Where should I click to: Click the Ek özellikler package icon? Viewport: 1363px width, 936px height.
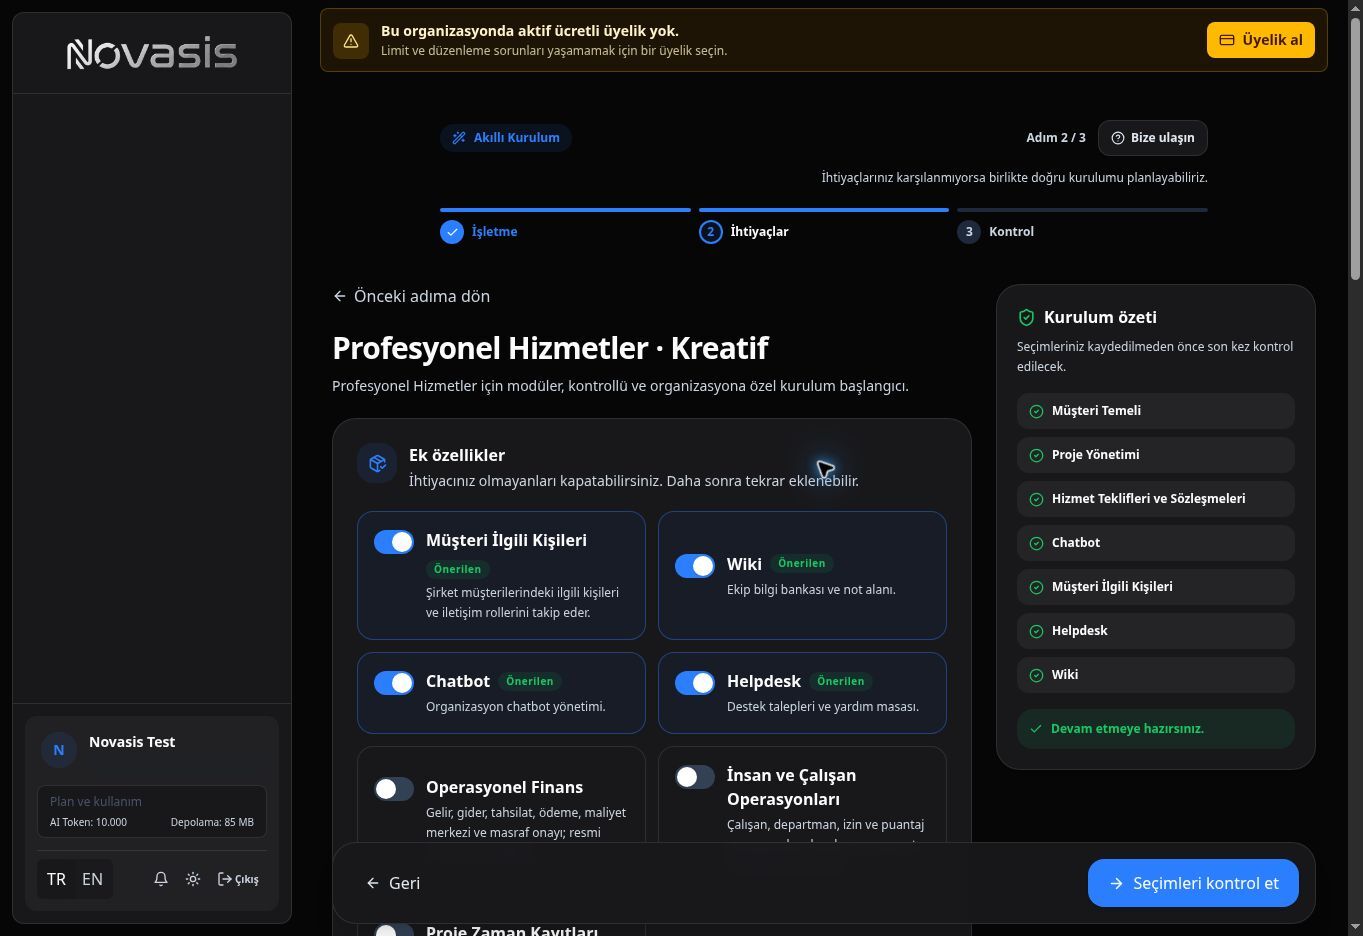point(377,463)
